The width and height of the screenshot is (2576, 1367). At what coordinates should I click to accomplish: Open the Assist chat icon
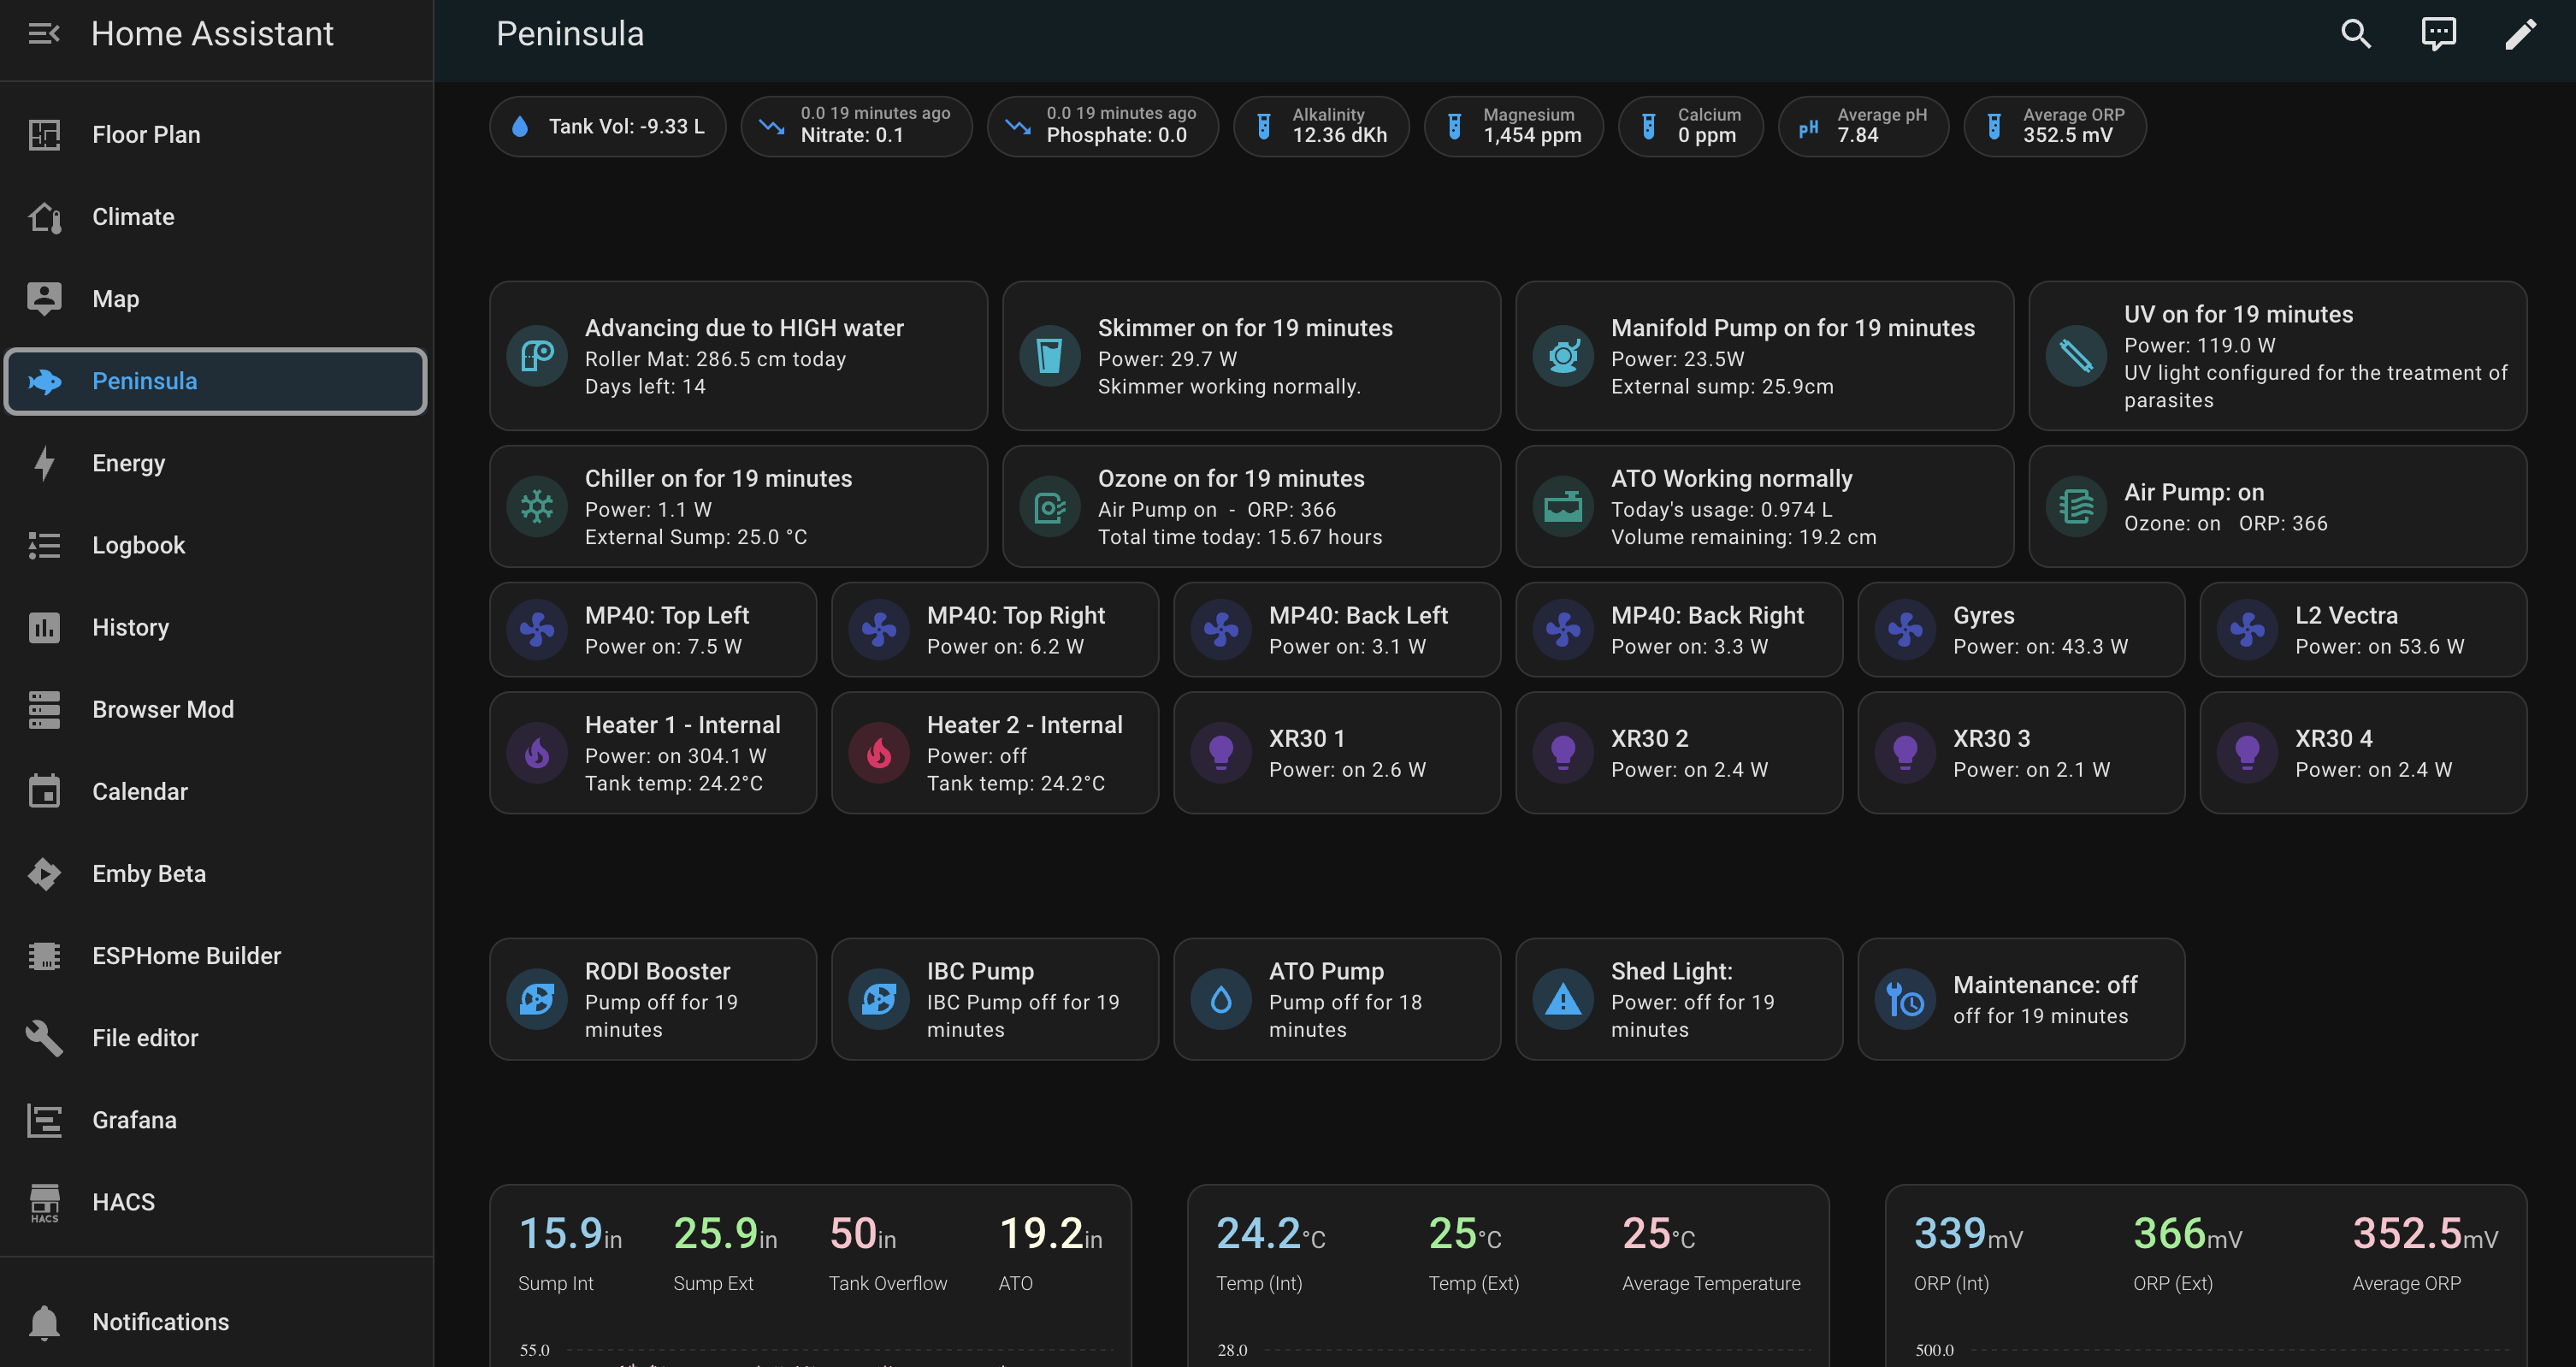(2438, 34)
